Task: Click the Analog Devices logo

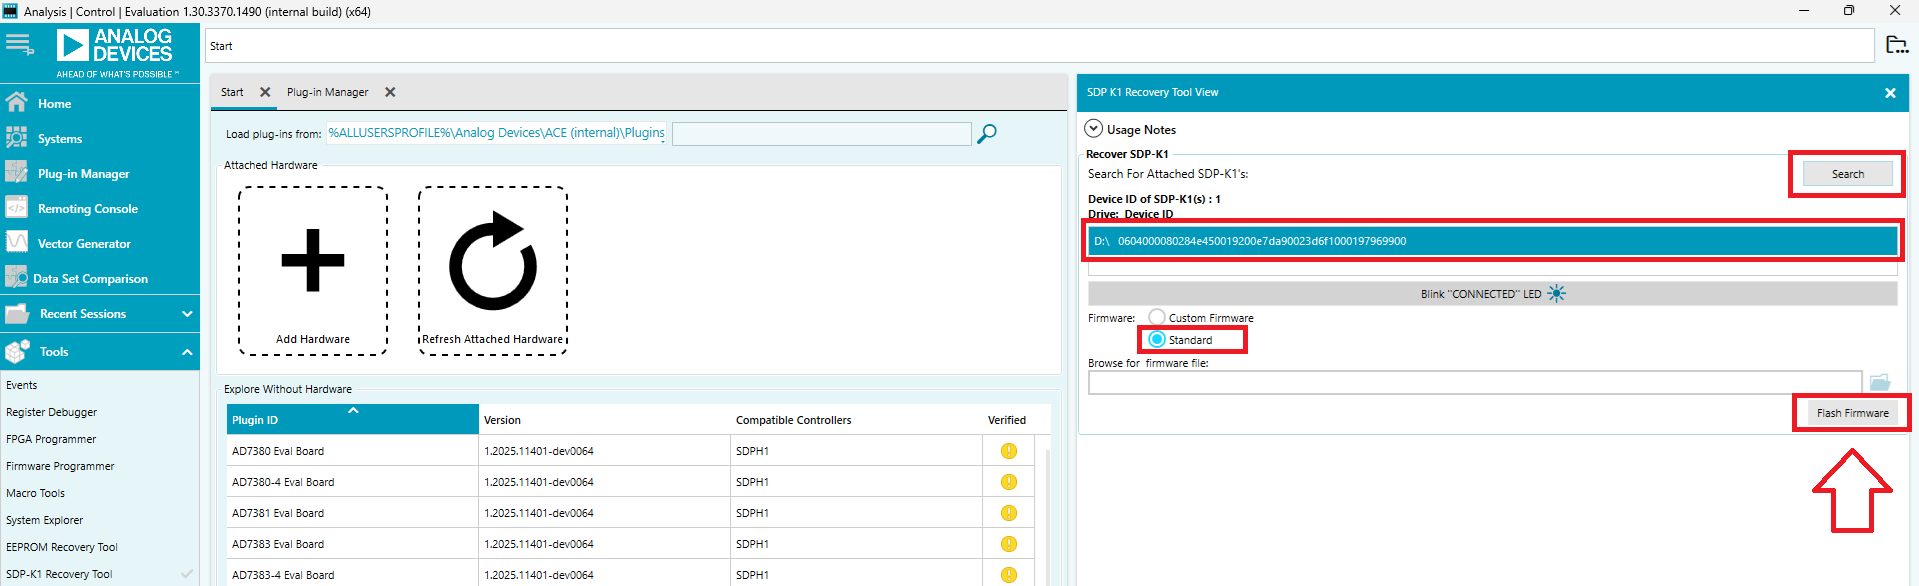Action: pos(115,52)
